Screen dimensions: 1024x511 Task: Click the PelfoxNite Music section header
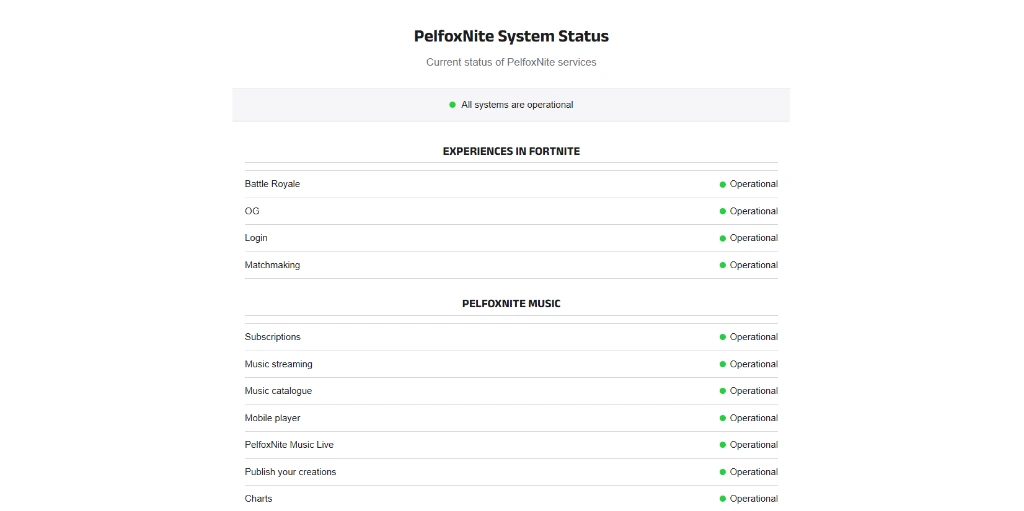click(511, 303)
